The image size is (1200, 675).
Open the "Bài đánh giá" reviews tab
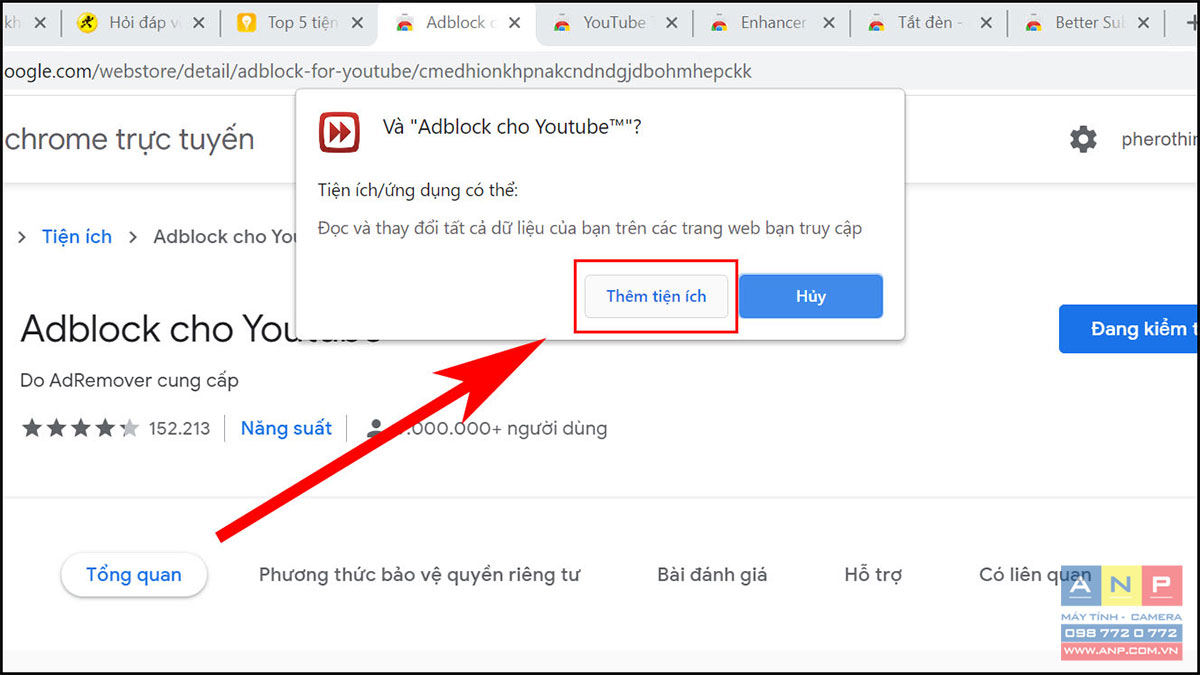(x=712, y=575)
